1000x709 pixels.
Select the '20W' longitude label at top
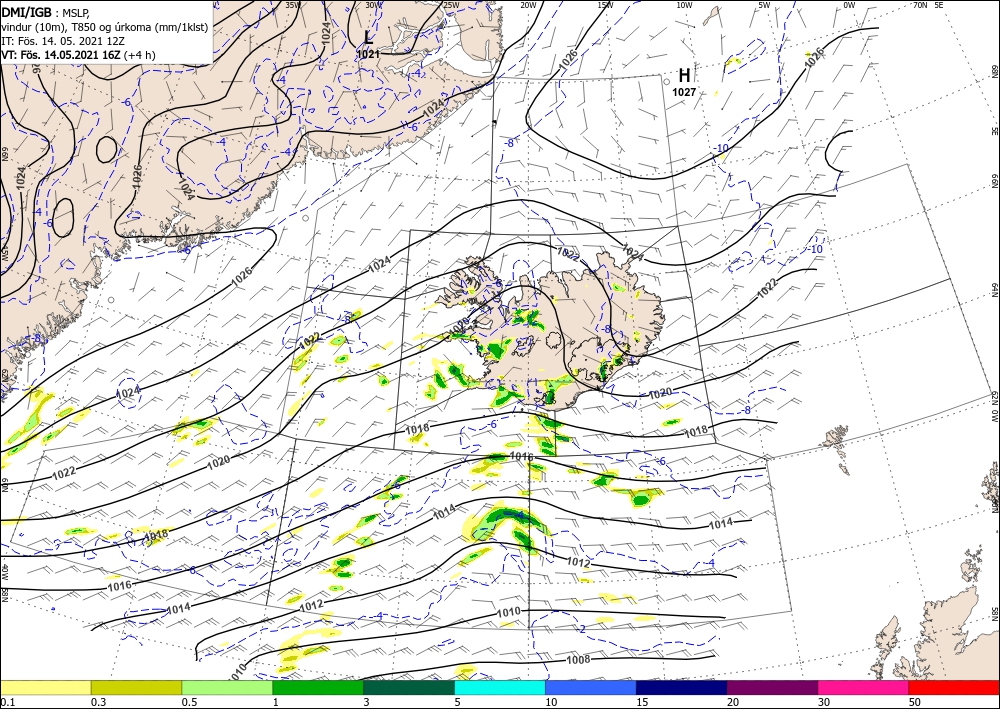(x=528, y=5)
